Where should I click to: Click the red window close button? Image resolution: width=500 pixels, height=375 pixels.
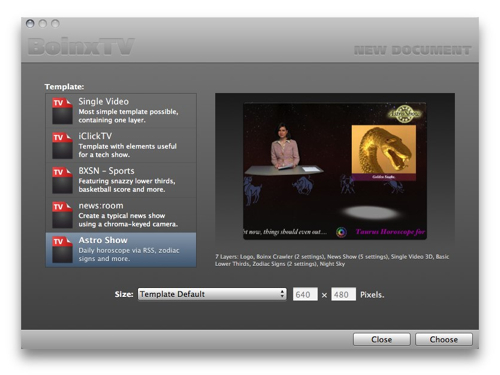pyautogui.click(x=30, y=24)
